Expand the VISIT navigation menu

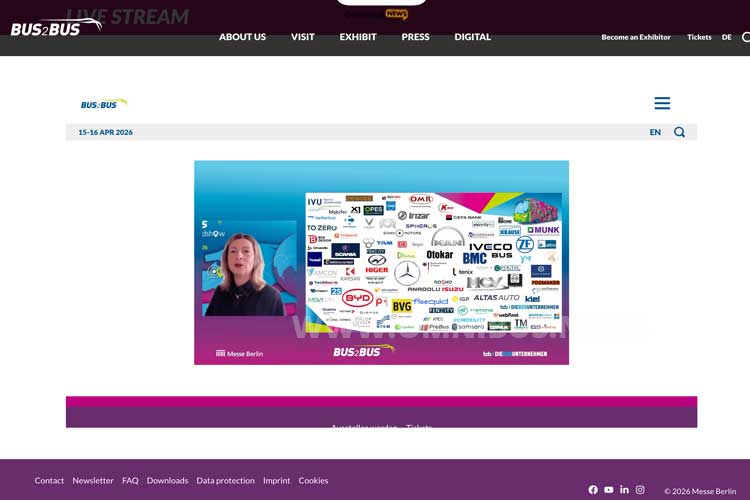tap(302, 37)
